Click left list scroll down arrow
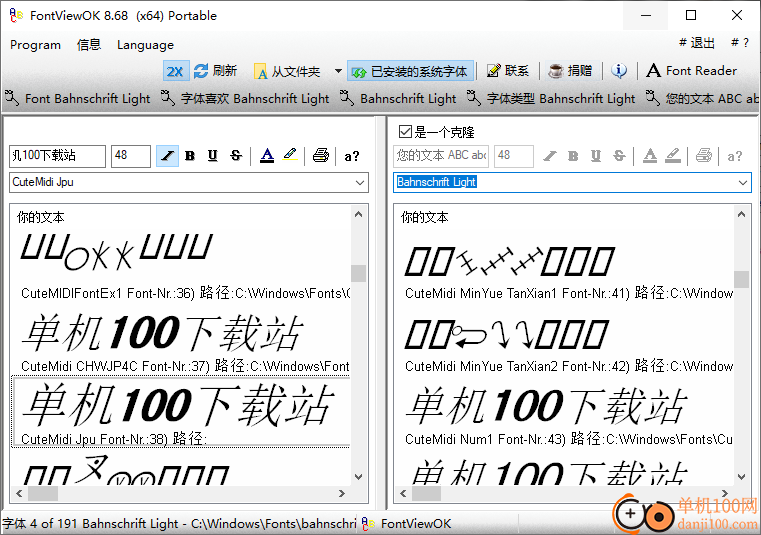 click(x=358, y=477)
